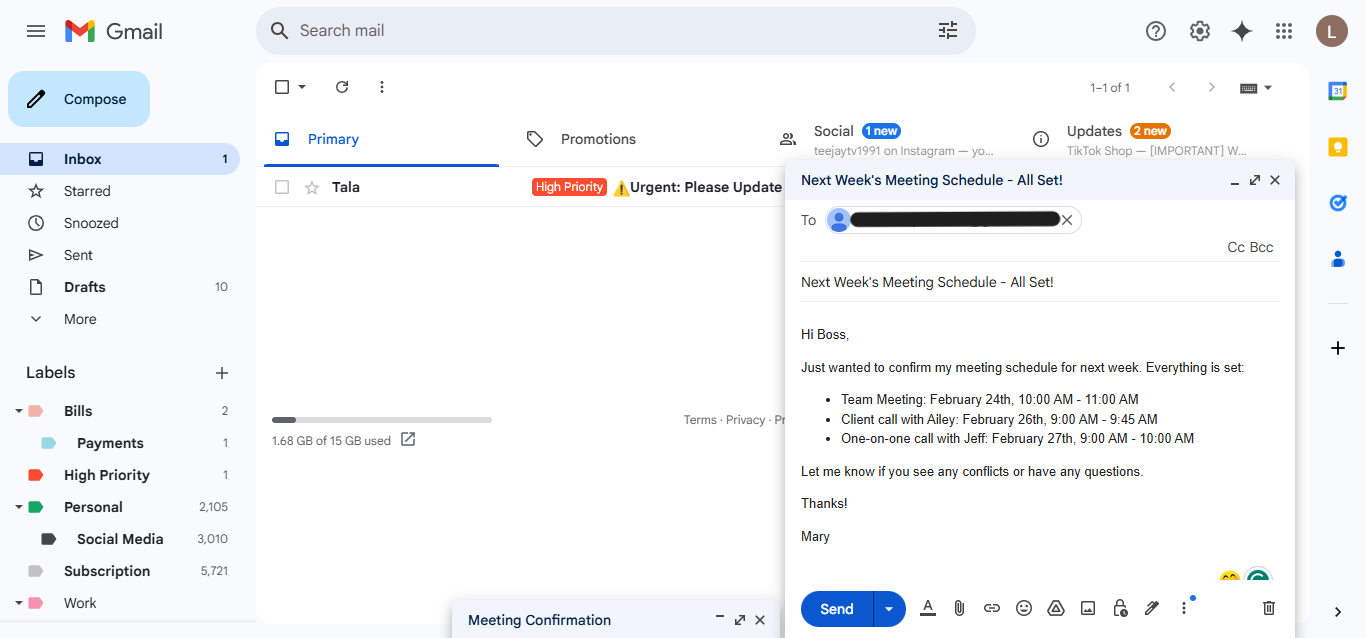The height and width of the screenshot is (638, 1366).
Task: Insert photo in compose toolbar
Action: click(x=1088, y=608)
